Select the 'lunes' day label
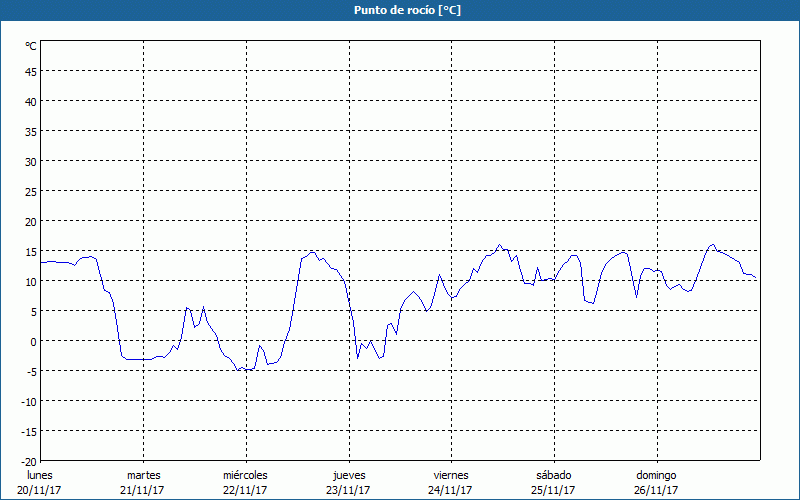 click(x=39, y=475)
